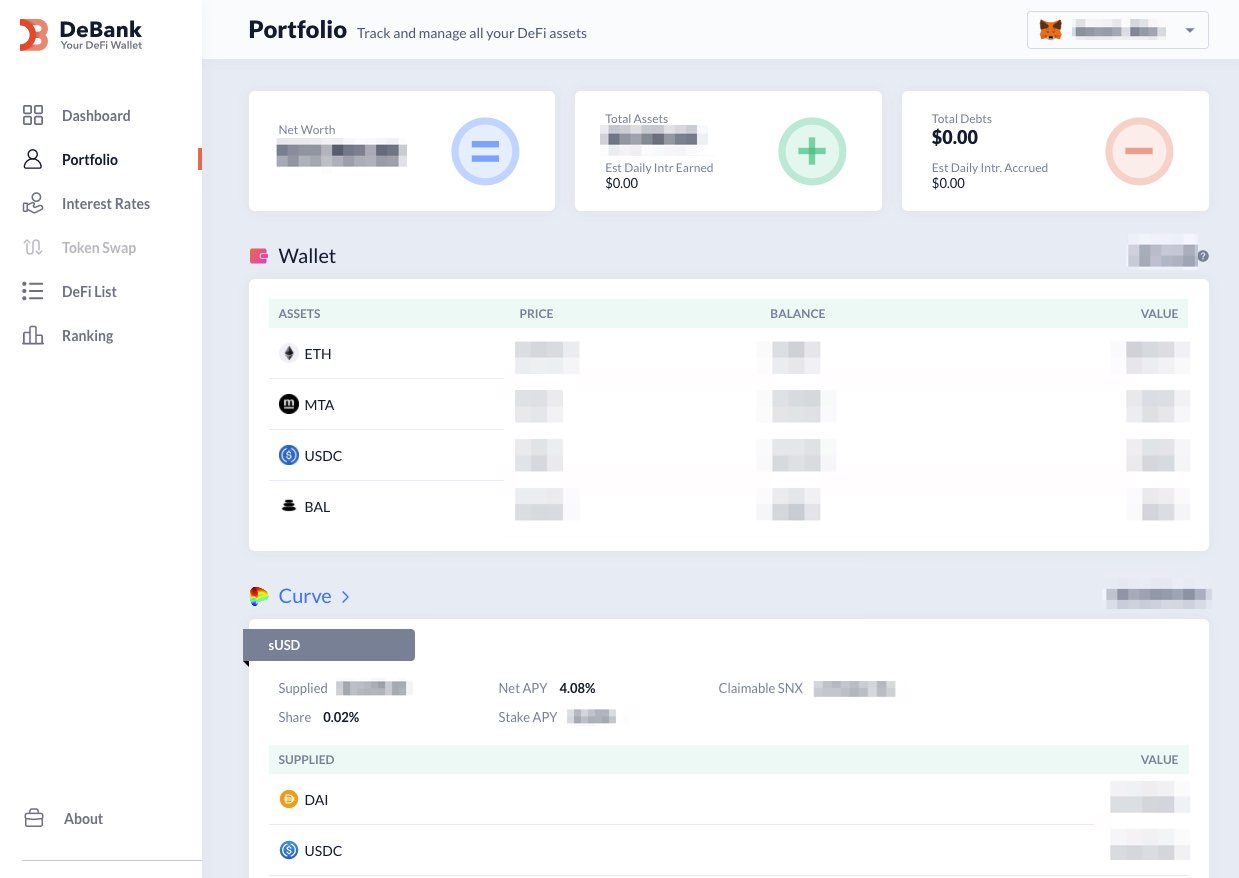Click the MTA token icon
Viewport: 1239px width, 878px height.
(x=288, y=404)
